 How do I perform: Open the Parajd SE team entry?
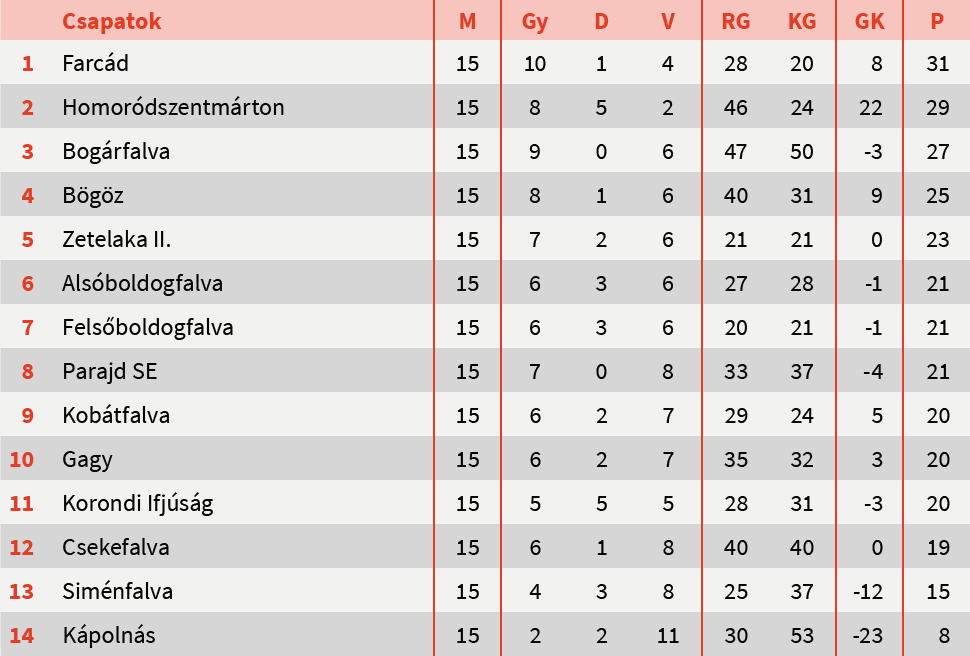(x=110, y=372)
